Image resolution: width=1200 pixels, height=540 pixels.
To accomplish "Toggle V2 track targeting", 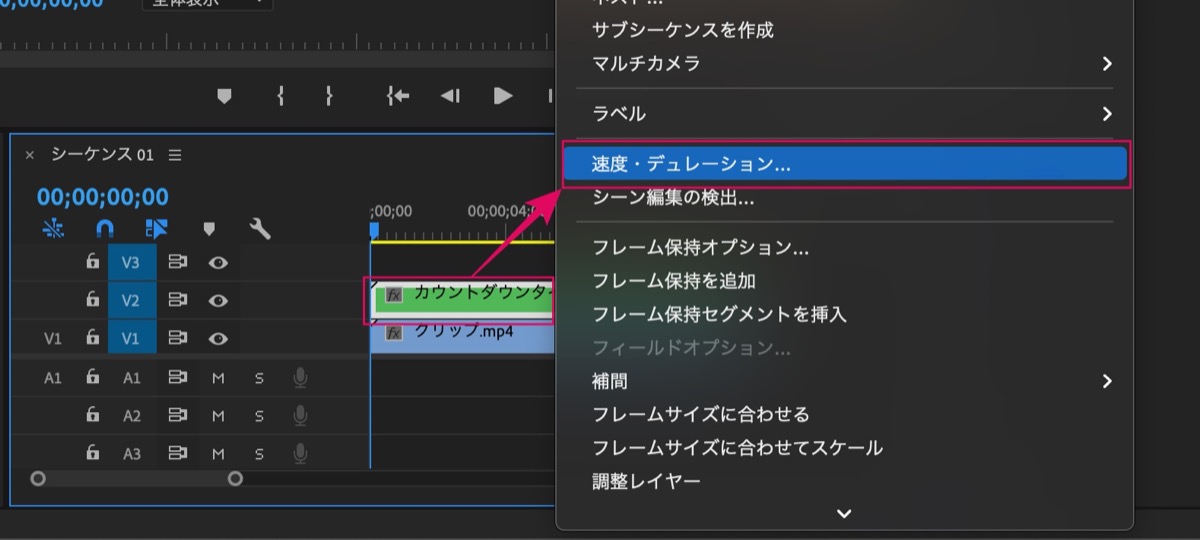I will click(x=131, y=300).
